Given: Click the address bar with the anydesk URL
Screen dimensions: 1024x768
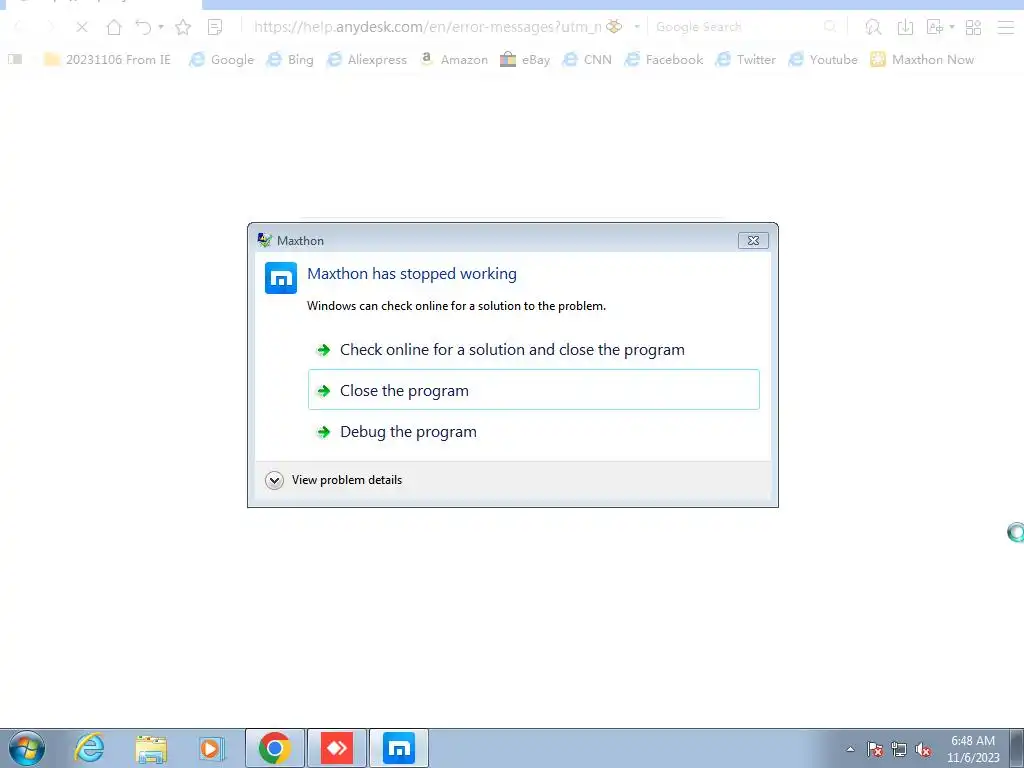Looking at the screenshot, I should [427, 27].
